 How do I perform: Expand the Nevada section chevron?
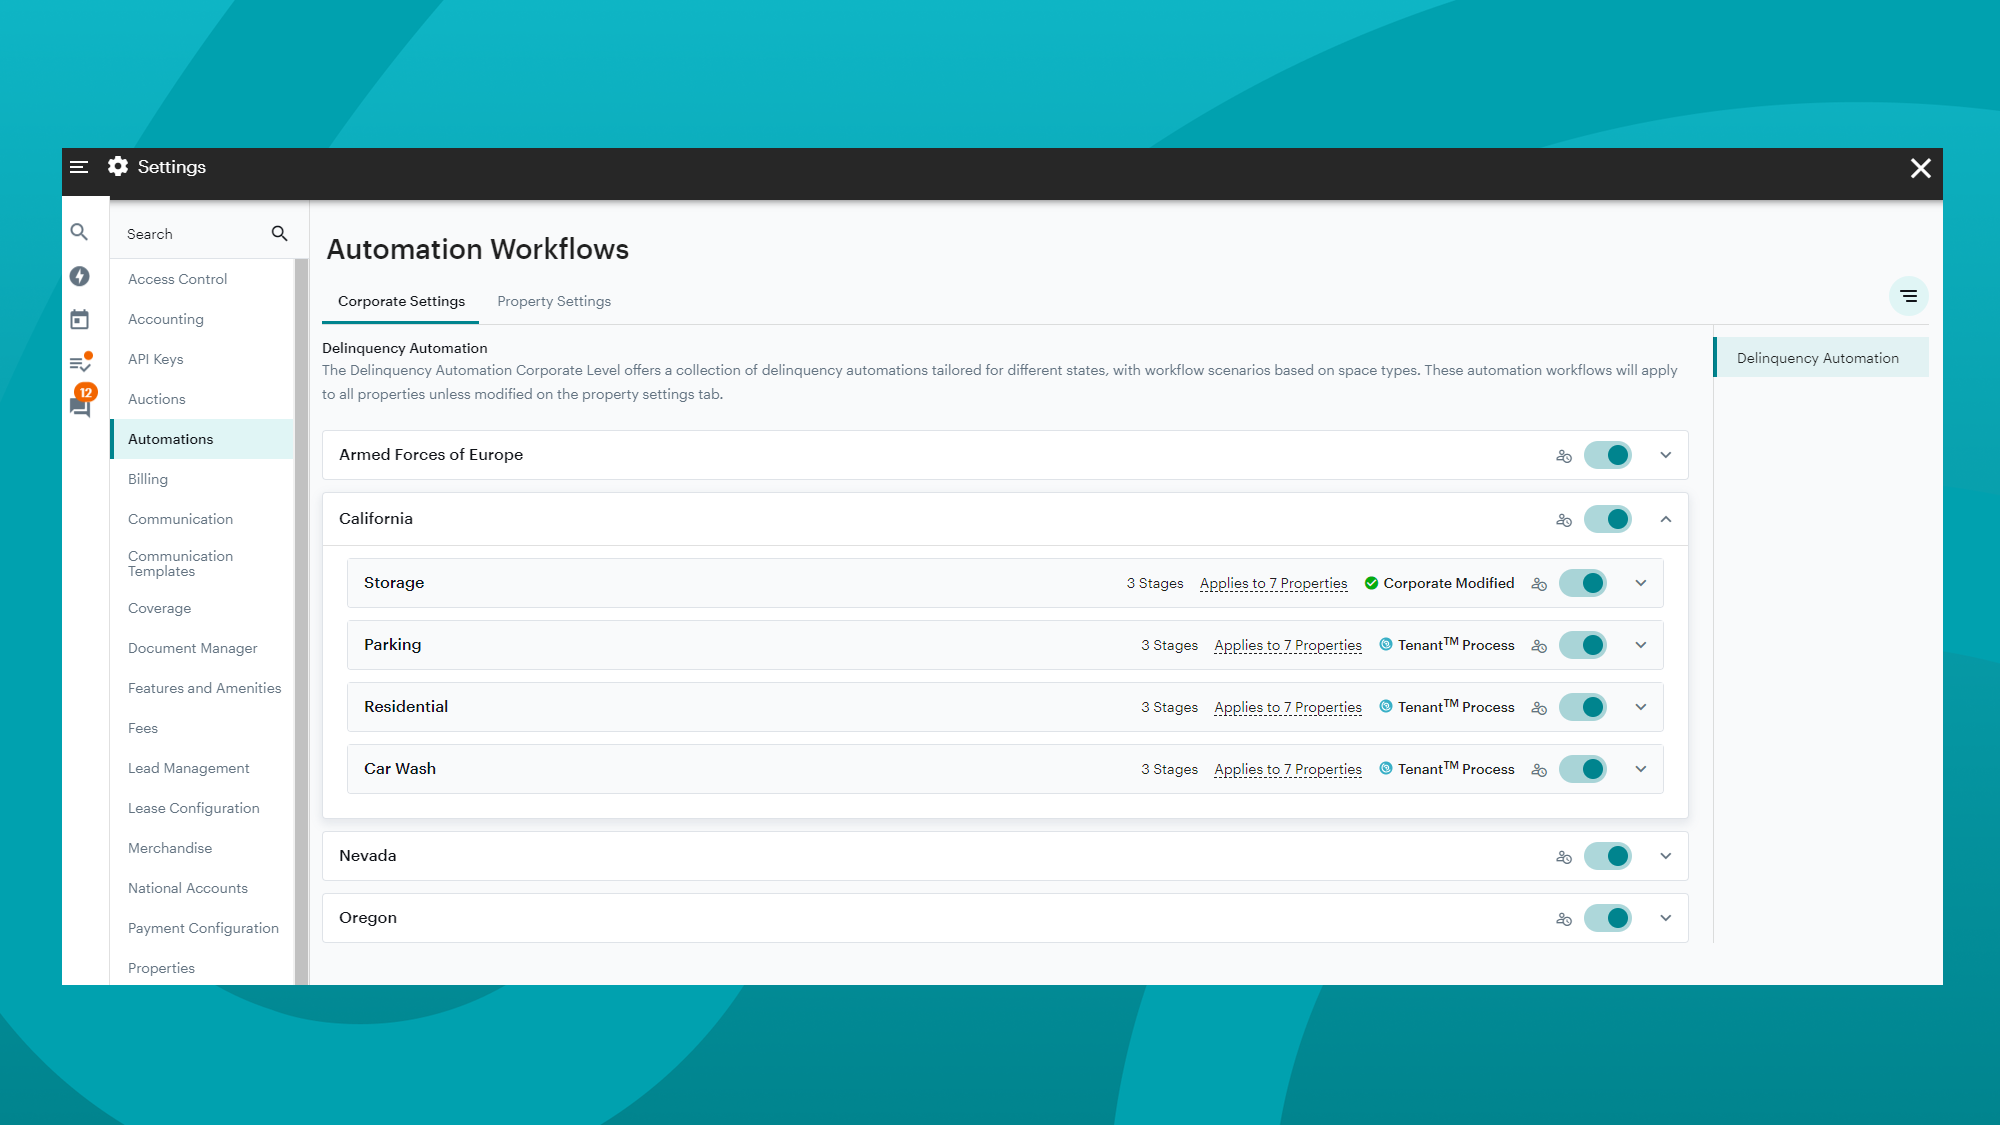point(1666,856)
